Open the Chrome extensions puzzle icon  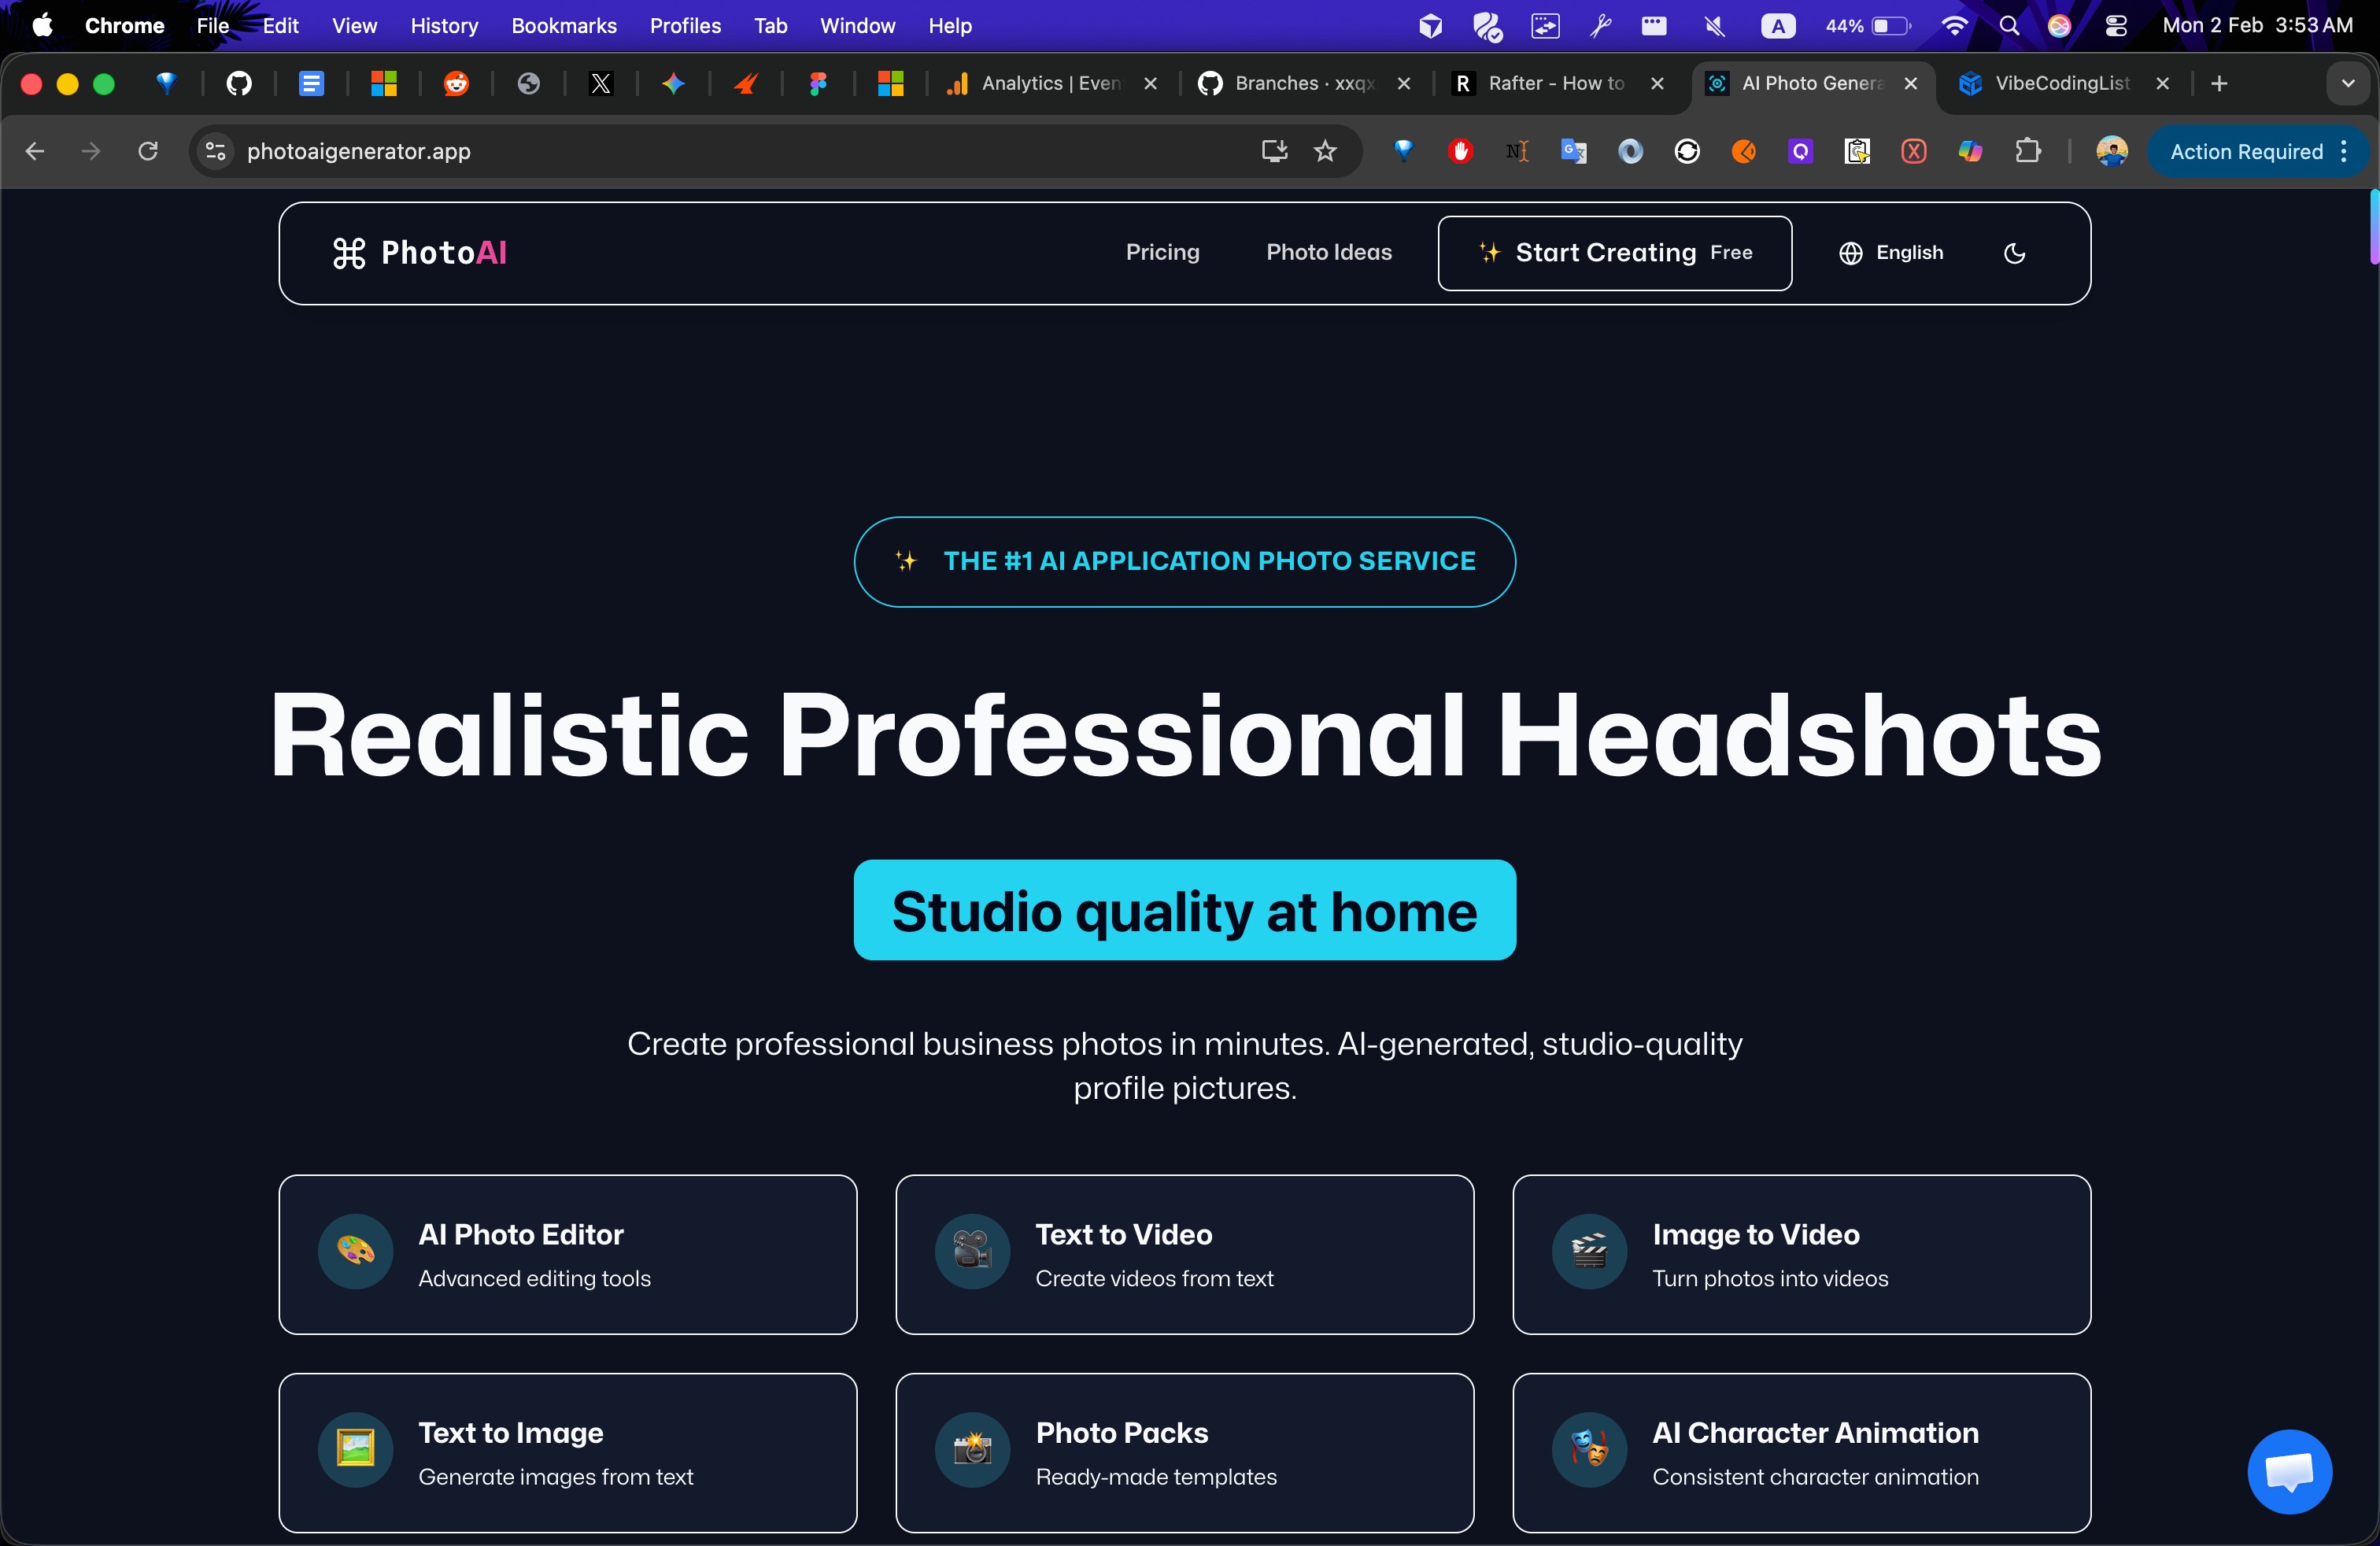coord(2027,151)
